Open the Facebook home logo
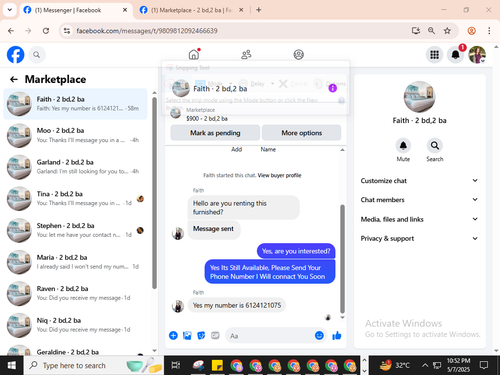Image resolution: width=500 pixels, height=375 pixels. coord(15,55)
